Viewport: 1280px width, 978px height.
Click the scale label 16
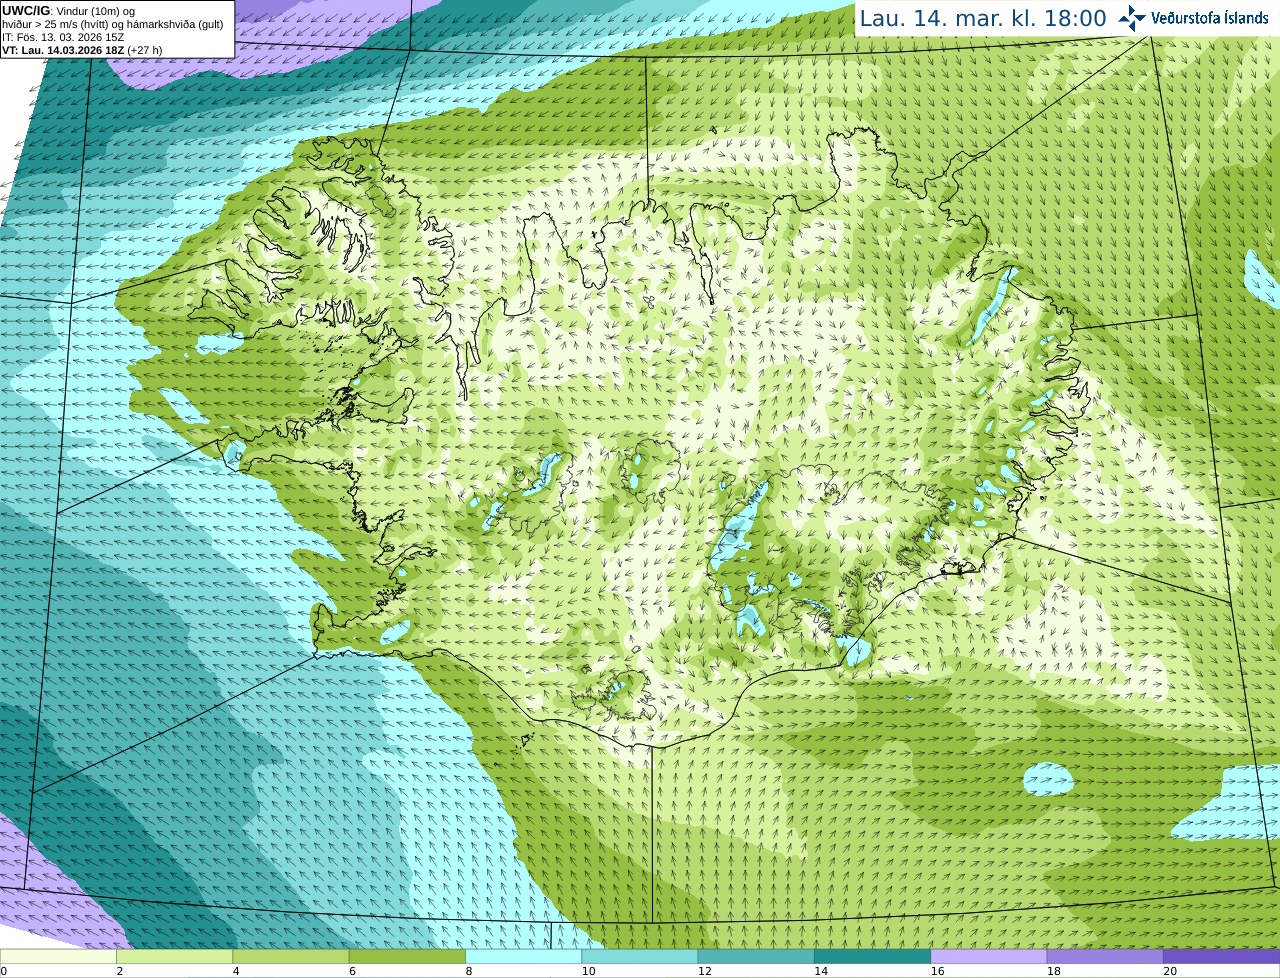point(937,971)
